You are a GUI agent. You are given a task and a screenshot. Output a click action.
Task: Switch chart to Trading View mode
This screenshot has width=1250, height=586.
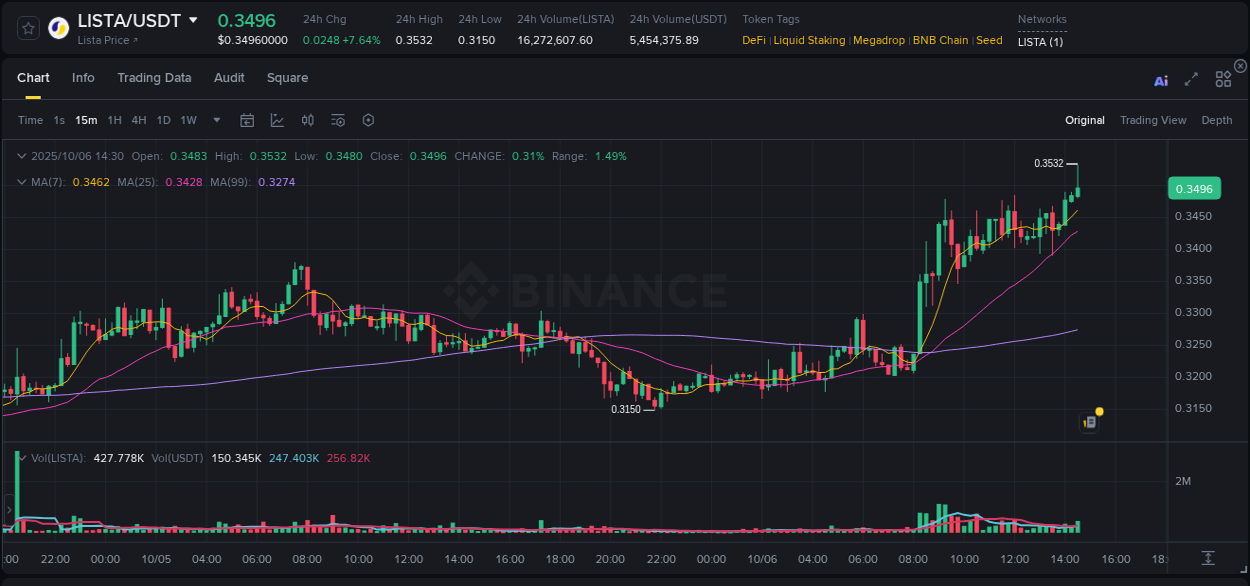pos(1153,120)
